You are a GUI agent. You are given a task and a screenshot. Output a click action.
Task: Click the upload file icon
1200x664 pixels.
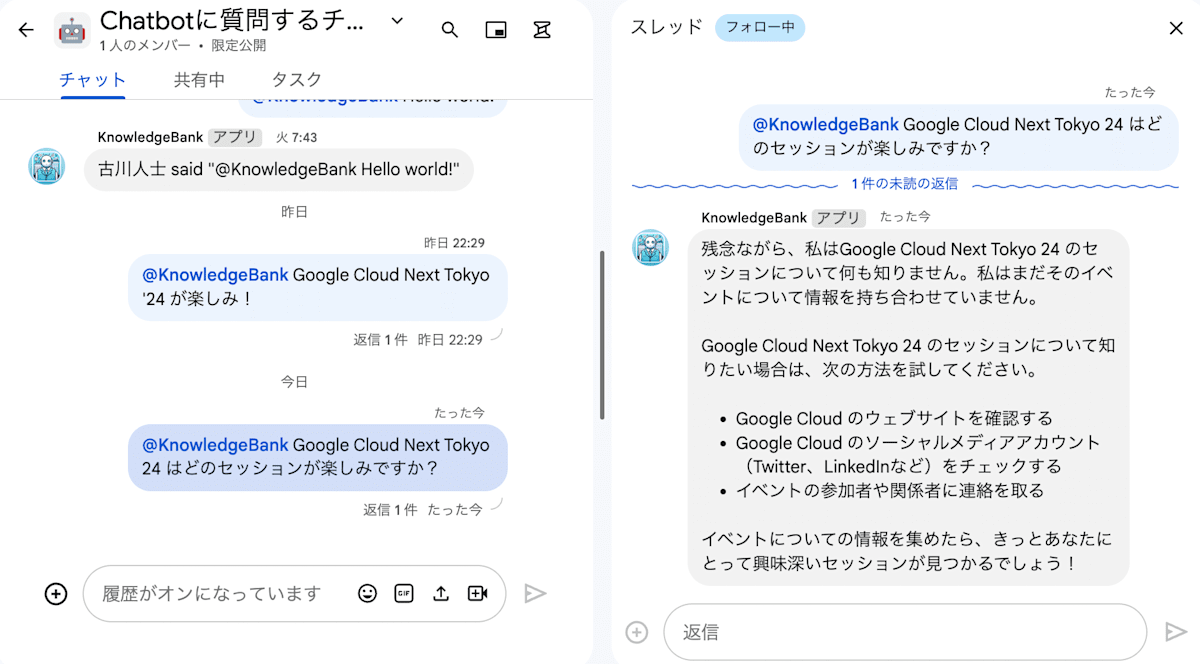coord(441,594)
